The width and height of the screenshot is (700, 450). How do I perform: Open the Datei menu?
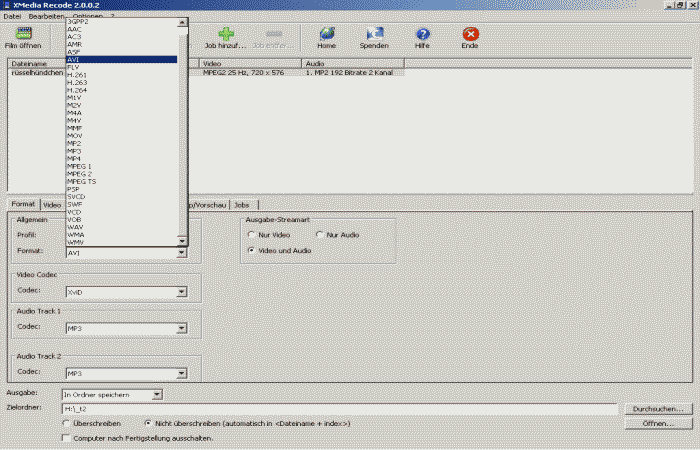coord(13,16)
